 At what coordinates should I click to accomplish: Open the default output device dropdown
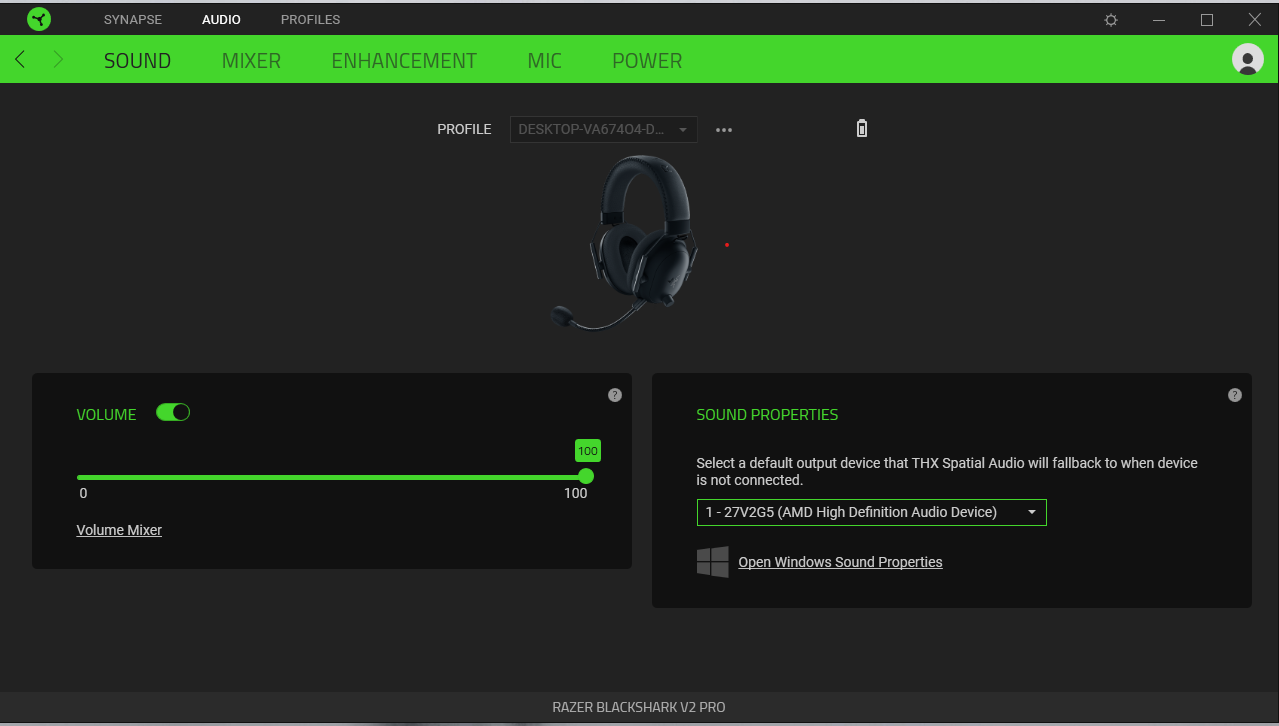click(x=872, y=512)
